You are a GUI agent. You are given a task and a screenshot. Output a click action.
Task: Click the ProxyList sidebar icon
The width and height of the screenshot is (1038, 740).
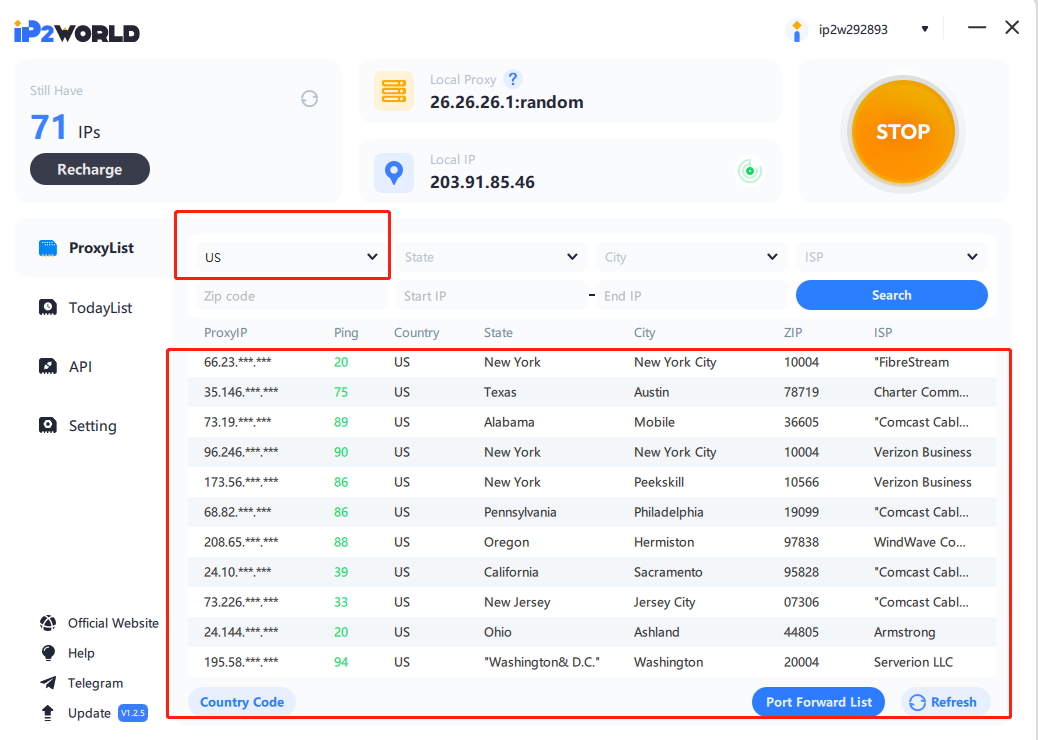[48, 248]
